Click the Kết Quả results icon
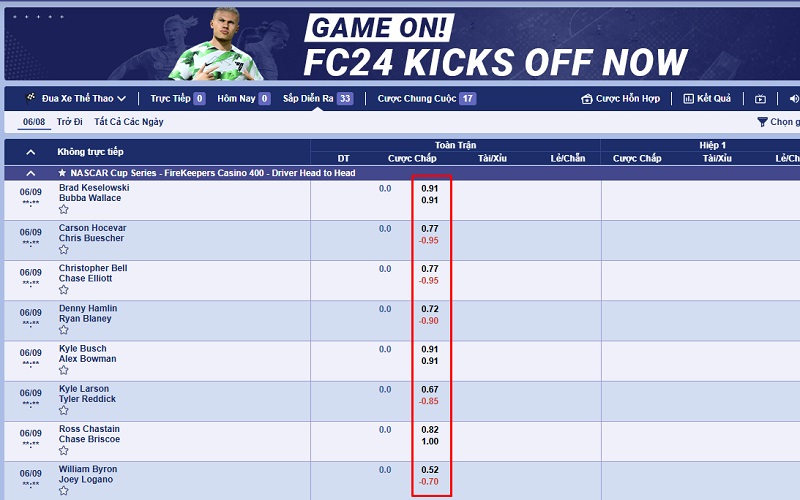Viewport: 800px width, 500px height. pyautogui.click(x=689, y=99)
